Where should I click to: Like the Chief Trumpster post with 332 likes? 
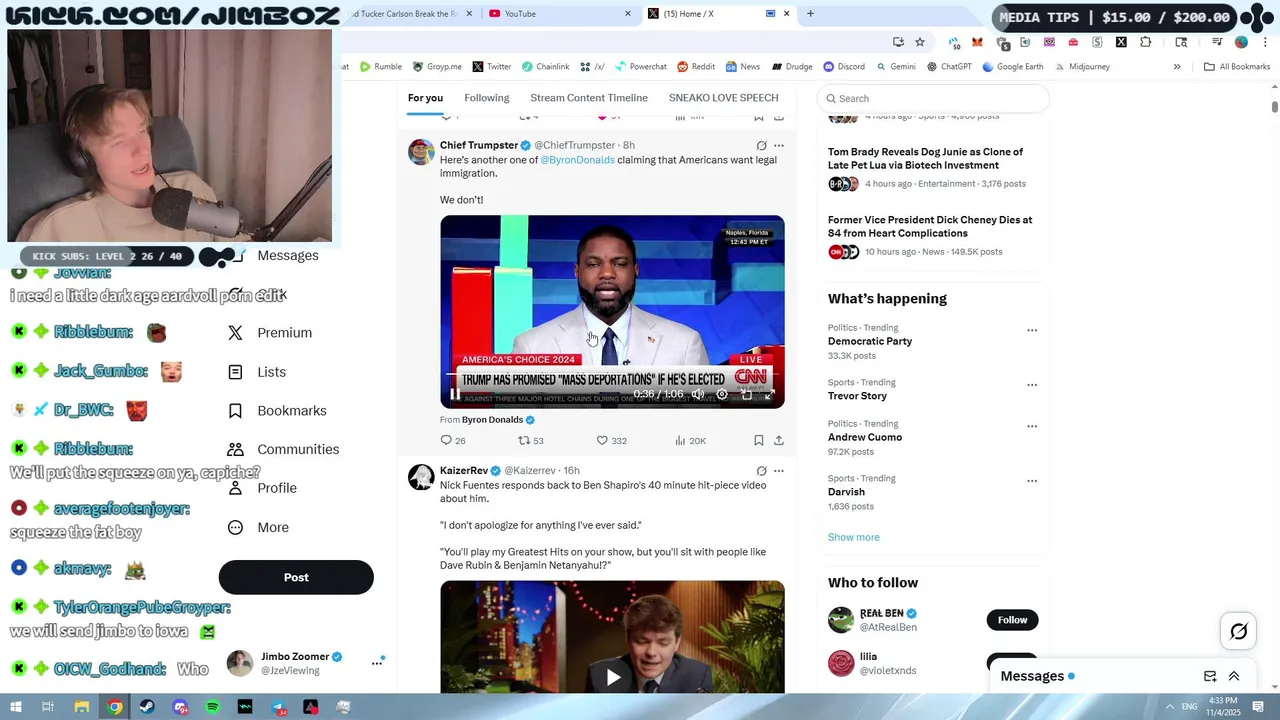coord(611,440)
